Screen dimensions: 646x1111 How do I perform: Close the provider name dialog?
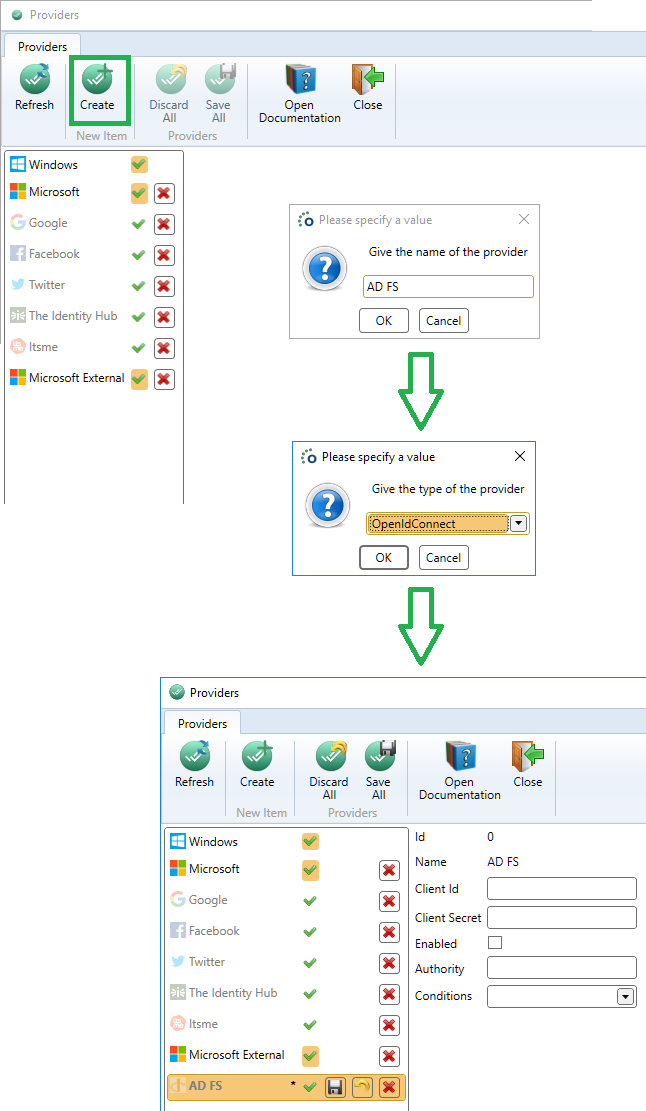click(523, 219)
